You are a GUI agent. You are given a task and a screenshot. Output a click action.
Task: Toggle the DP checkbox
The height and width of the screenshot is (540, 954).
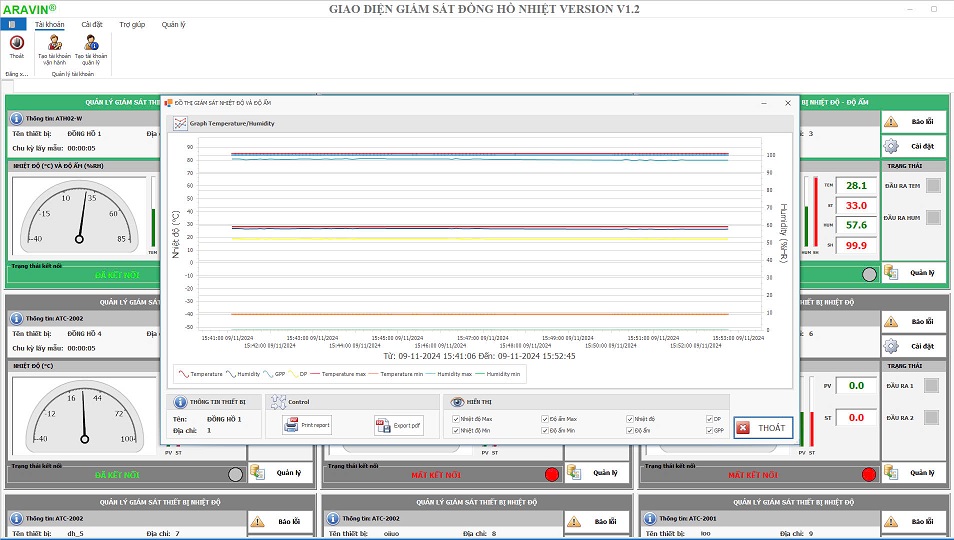pos(709,419)
